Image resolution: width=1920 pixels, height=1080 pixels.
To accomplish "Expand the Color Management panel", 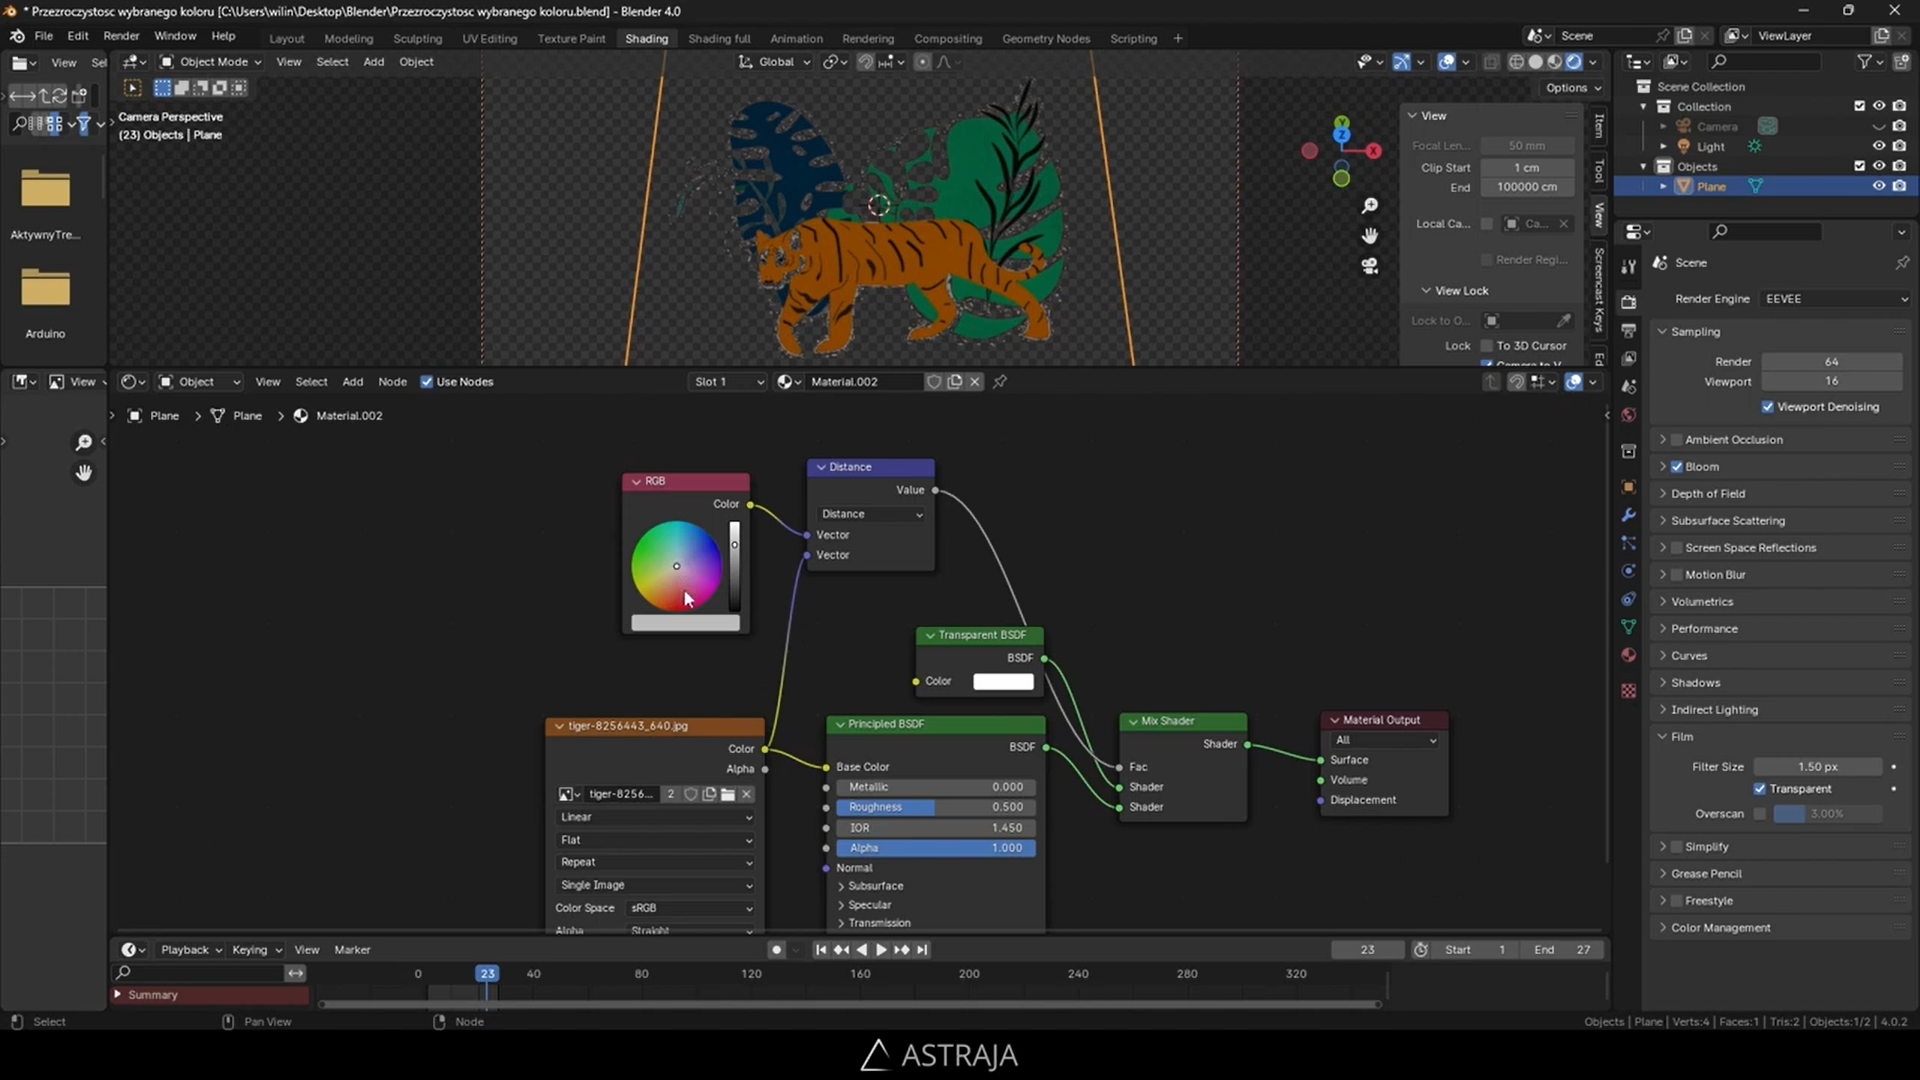I will point(1720,928).
